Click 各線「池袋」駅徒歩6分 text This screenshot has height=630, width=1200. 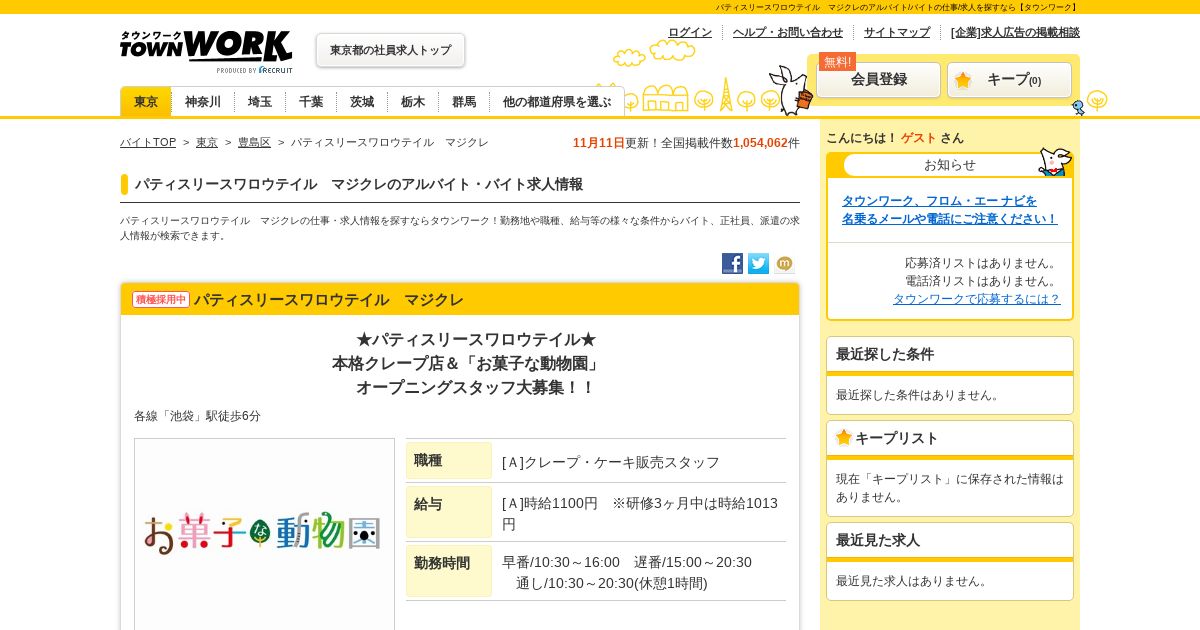coord(197,416)
